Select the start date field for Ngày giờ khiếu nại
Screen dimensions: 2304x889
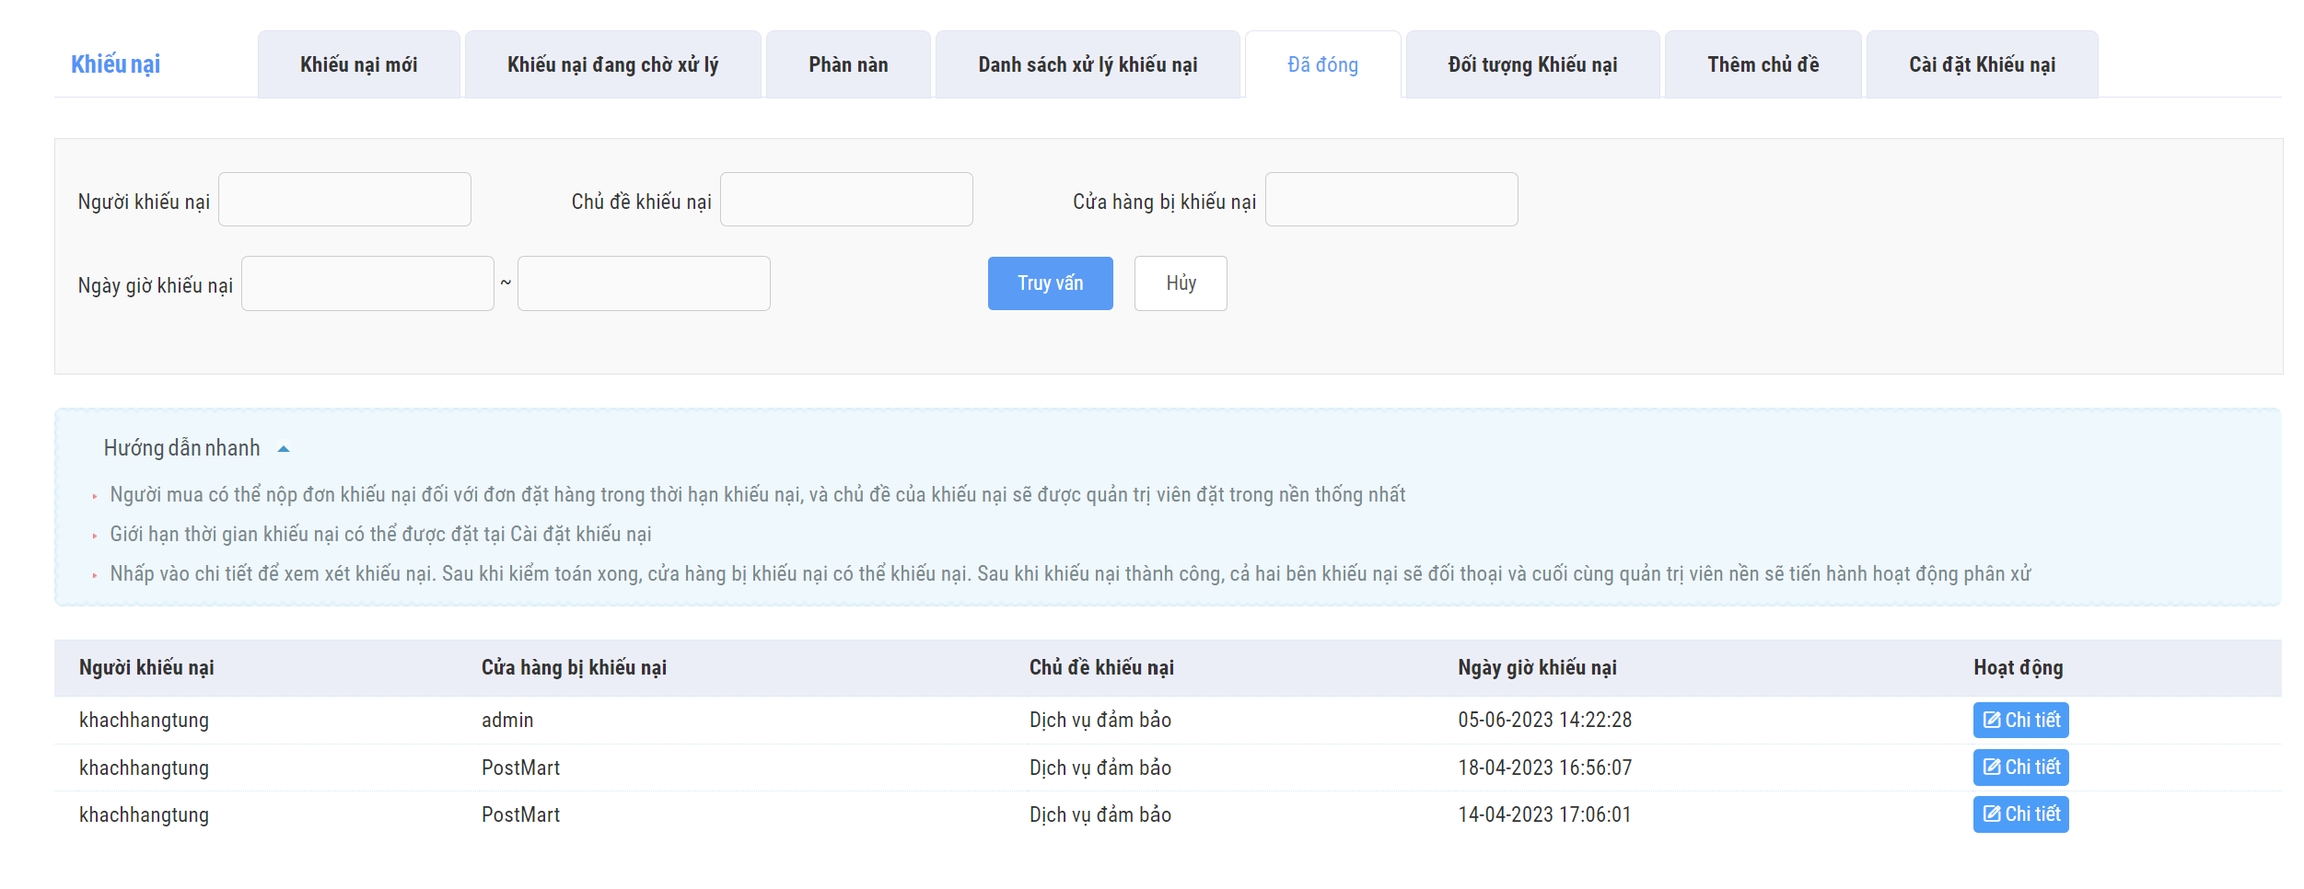coord(367,284)
